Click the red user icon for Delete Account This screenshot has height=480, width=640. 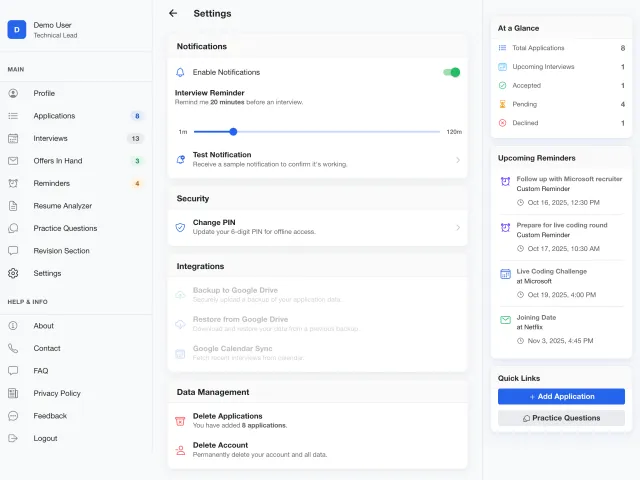click(180, 450)
